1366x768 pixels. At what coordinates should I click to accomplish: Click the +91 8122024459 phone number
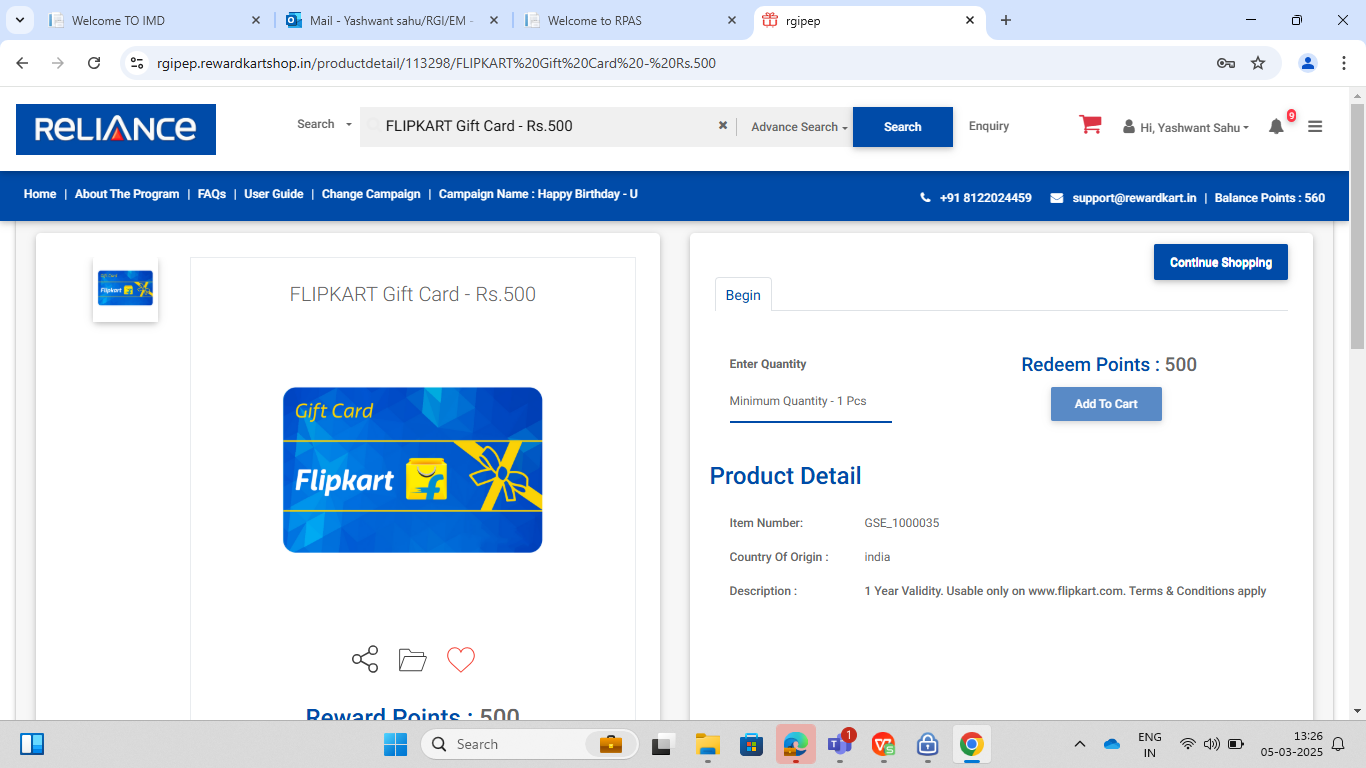(x=985, y=198)
